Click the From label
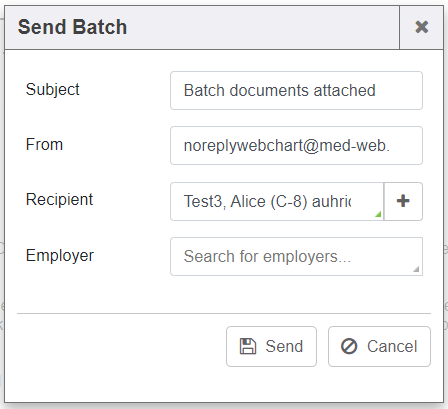Viewport: 448px width, 409px height. click(44, 144)
